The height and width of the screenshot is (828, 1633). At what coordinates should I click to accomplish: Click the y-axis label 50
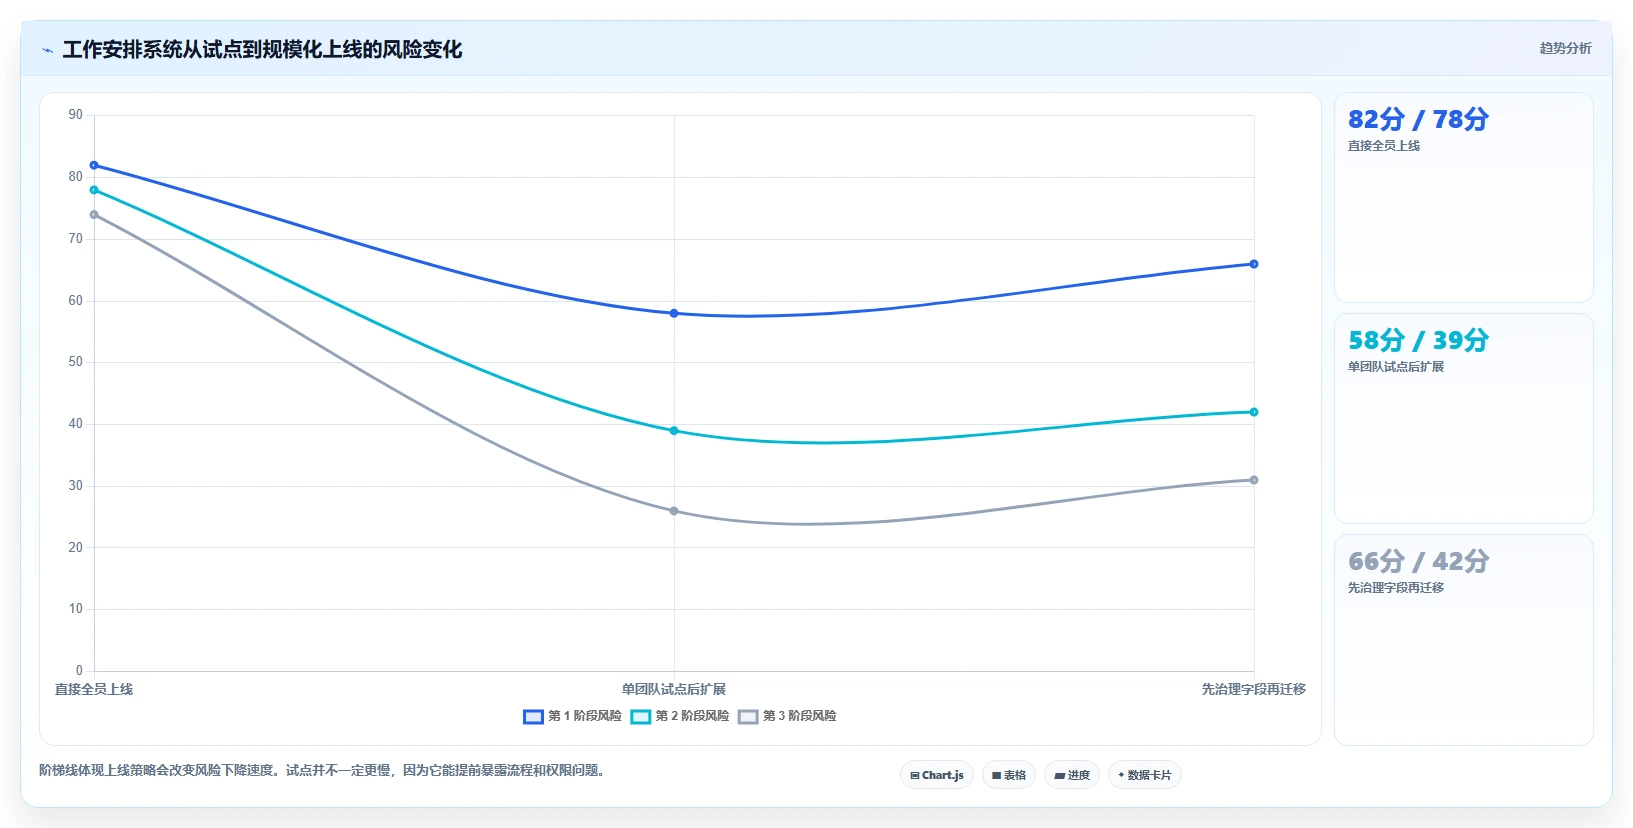click(x=76, y=362)
